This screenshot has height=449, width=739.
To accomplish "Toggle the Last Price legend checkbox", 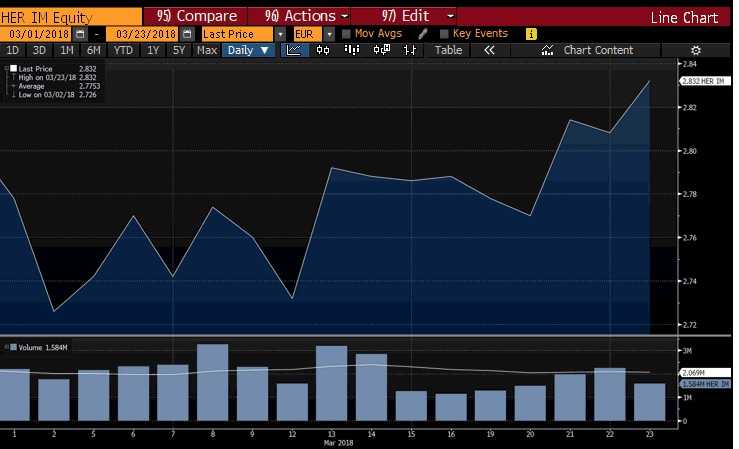I will click(x=14, y=68).
